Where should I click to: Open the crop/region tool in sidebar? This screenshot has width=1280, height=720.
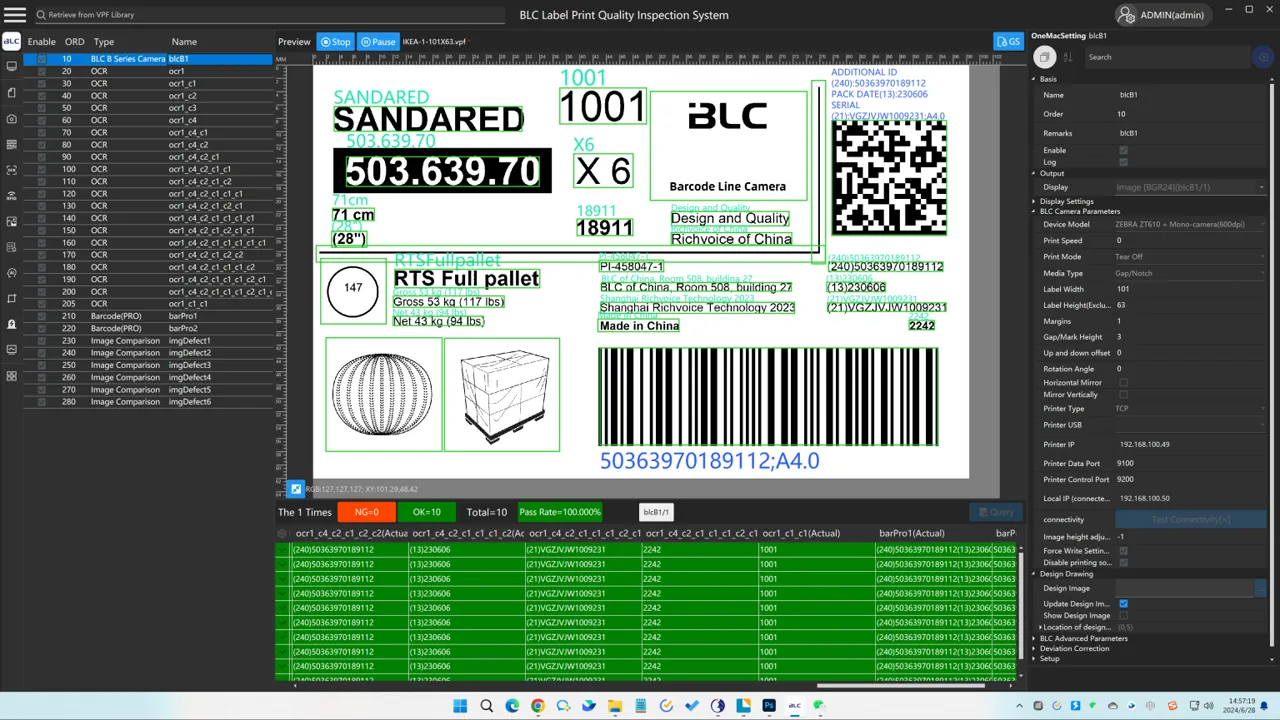(11, 298)
